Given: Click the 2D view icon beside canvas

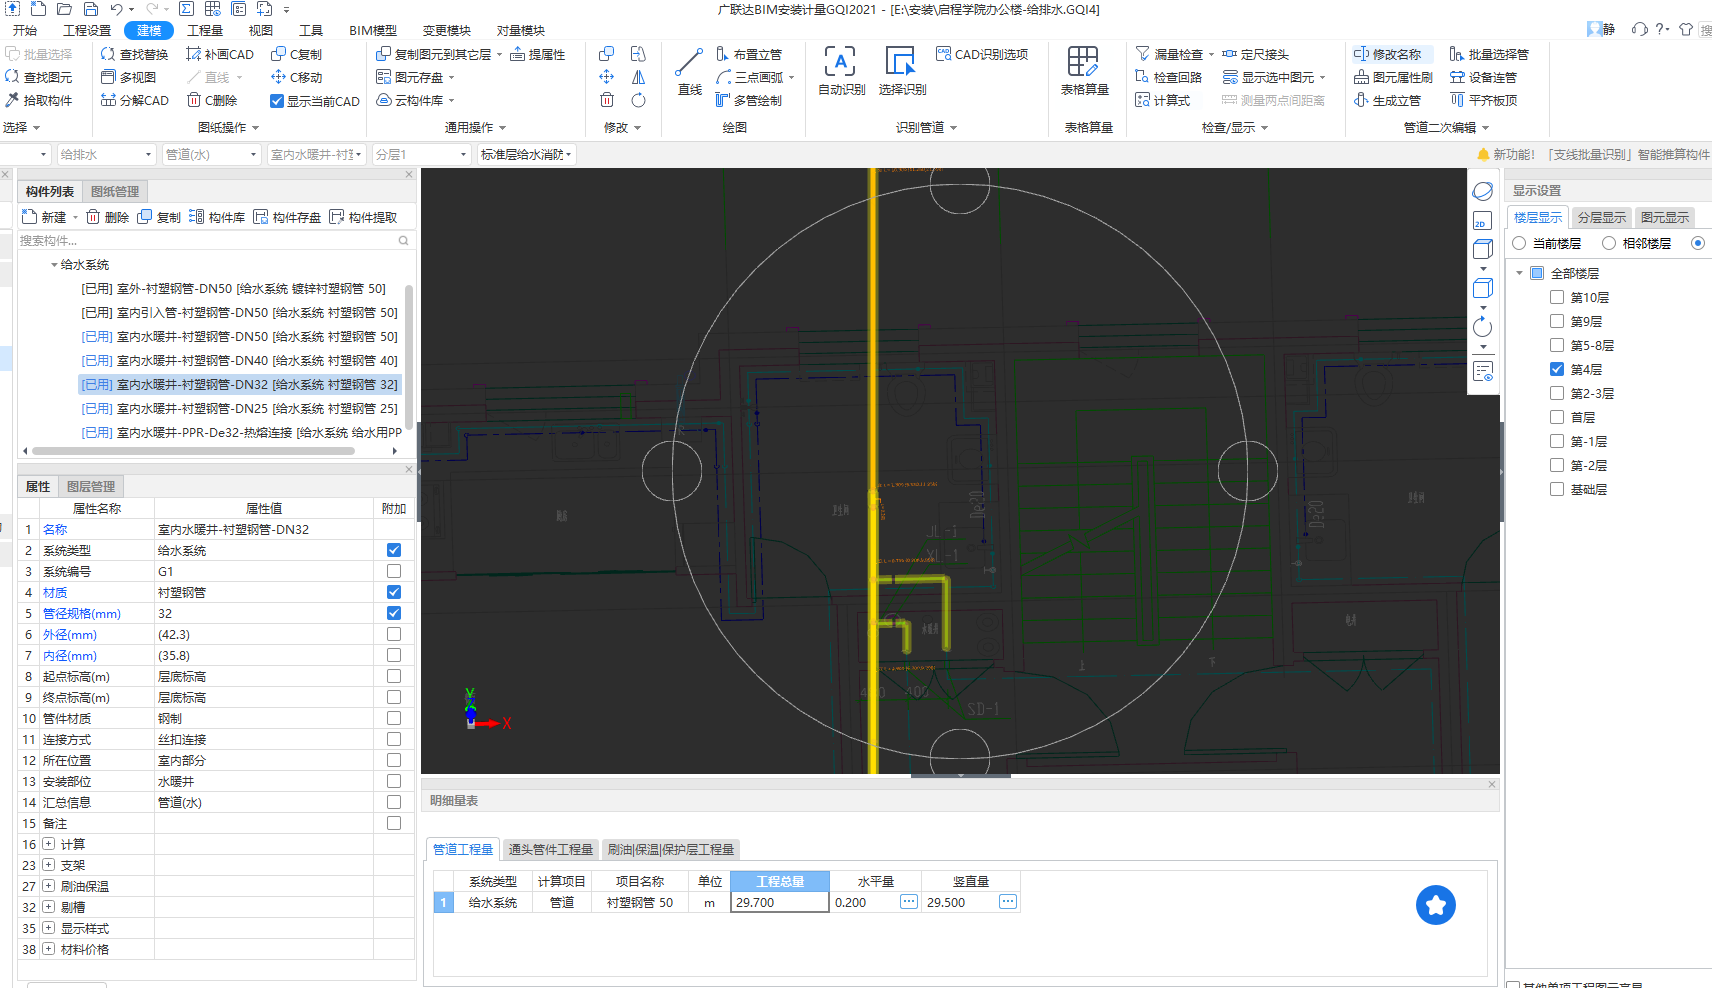Looking at the screenshot, I should 1482,220.
